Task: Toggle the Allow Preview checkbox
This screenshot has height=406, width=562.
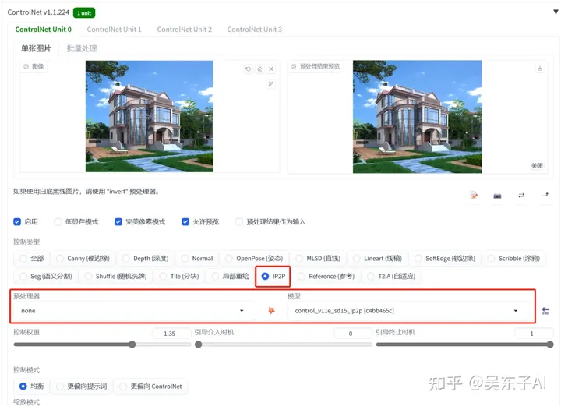Action: [x=185, y=221]
